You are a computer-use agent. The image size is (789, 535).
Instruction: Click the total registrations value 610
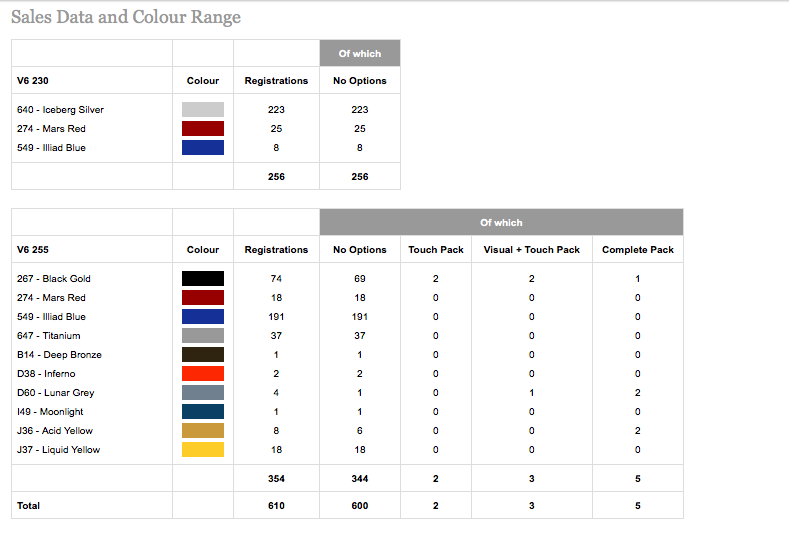(x=276, y=505)
